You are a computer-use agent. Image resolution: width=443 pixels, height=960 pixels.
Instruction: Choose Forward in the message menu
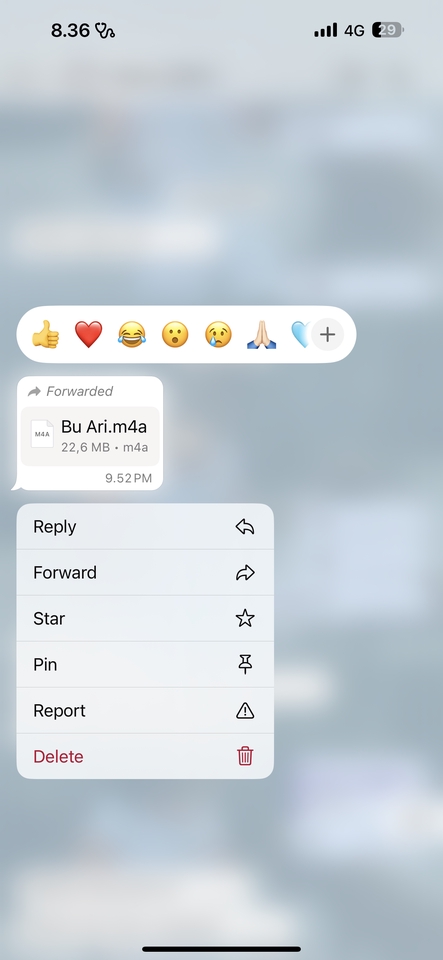145,572
